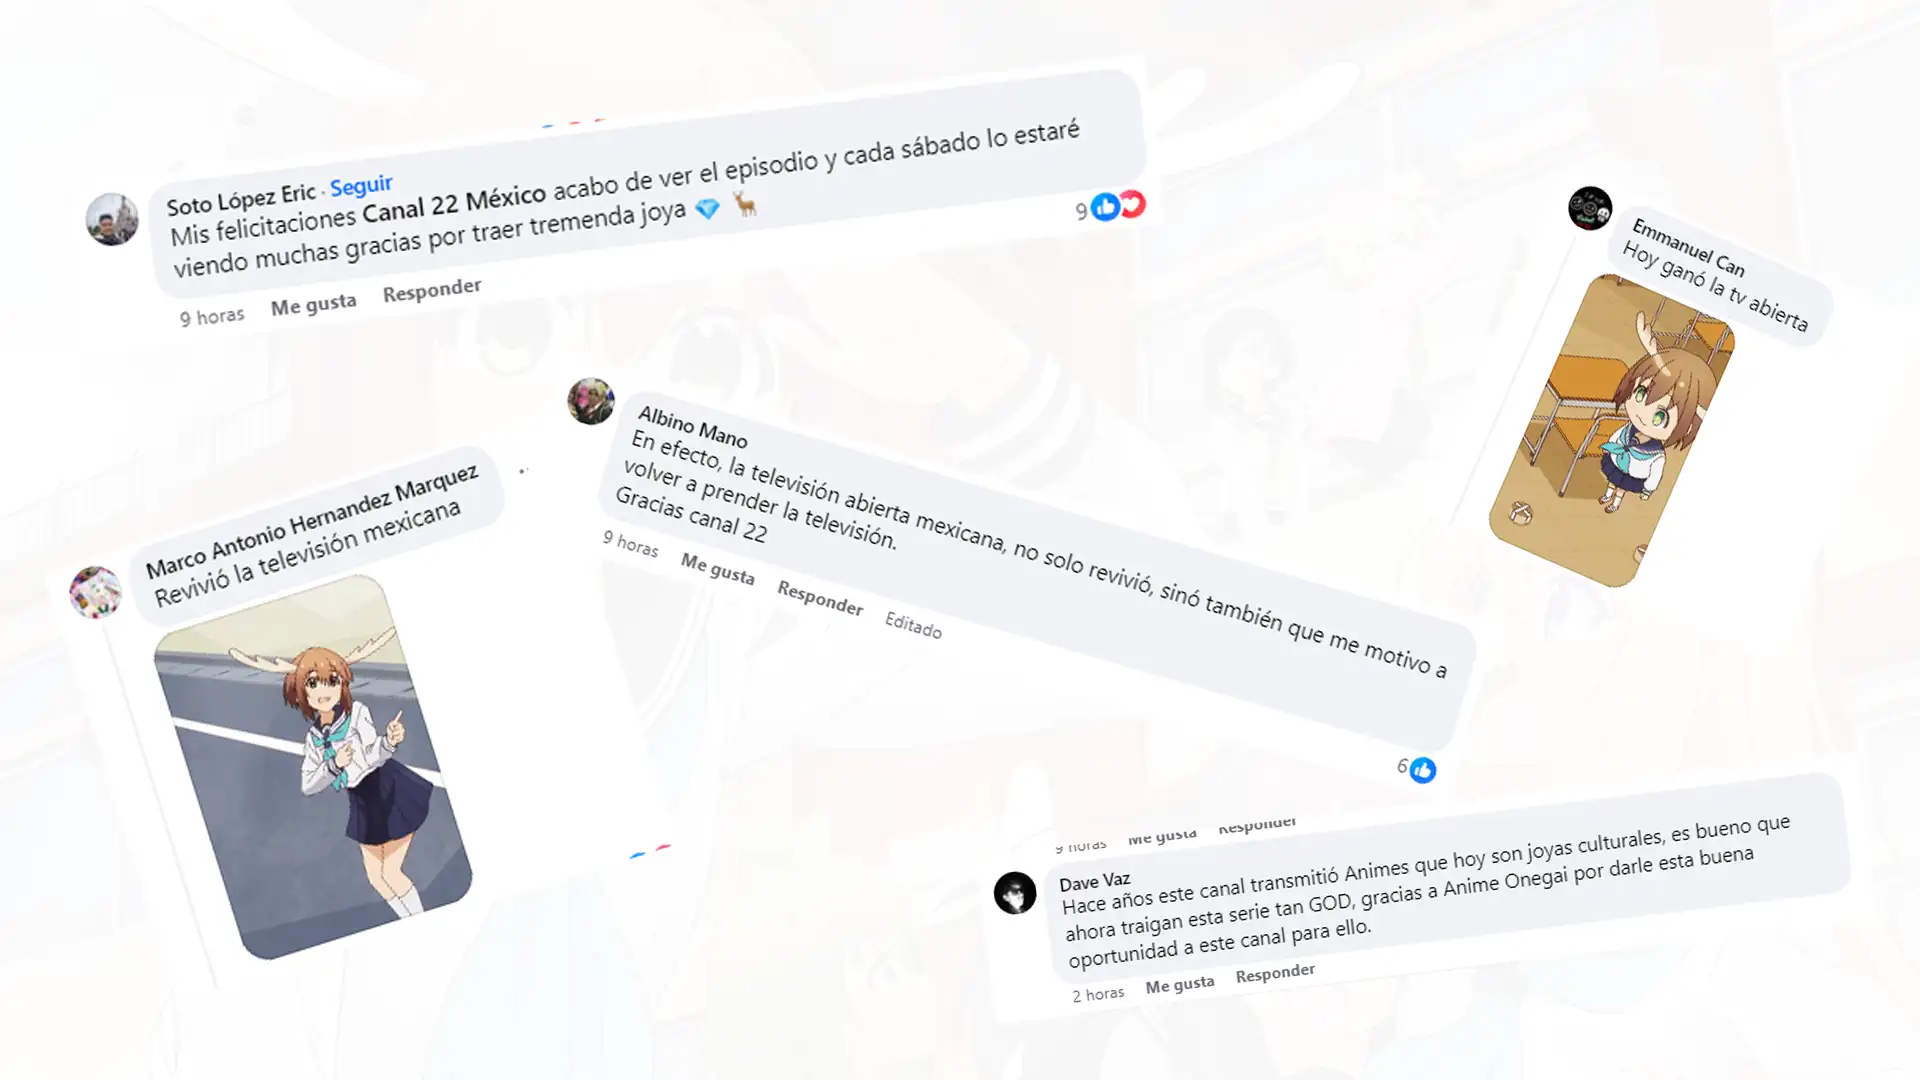Open Emmanuel Can's round avatar

pyautogui.click(x=1590, y=208)
